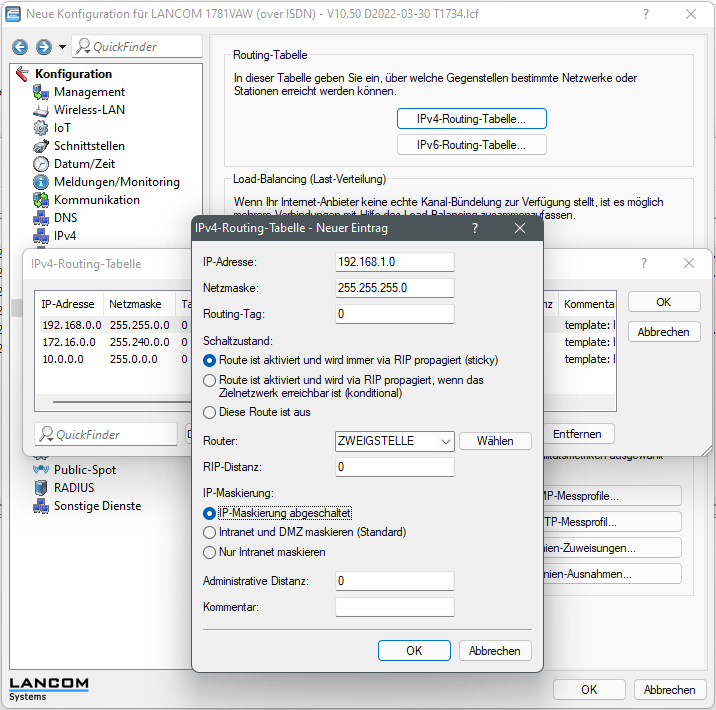Click the Wählen button
Screen dimensions: 716x710
tap(494, 441)
